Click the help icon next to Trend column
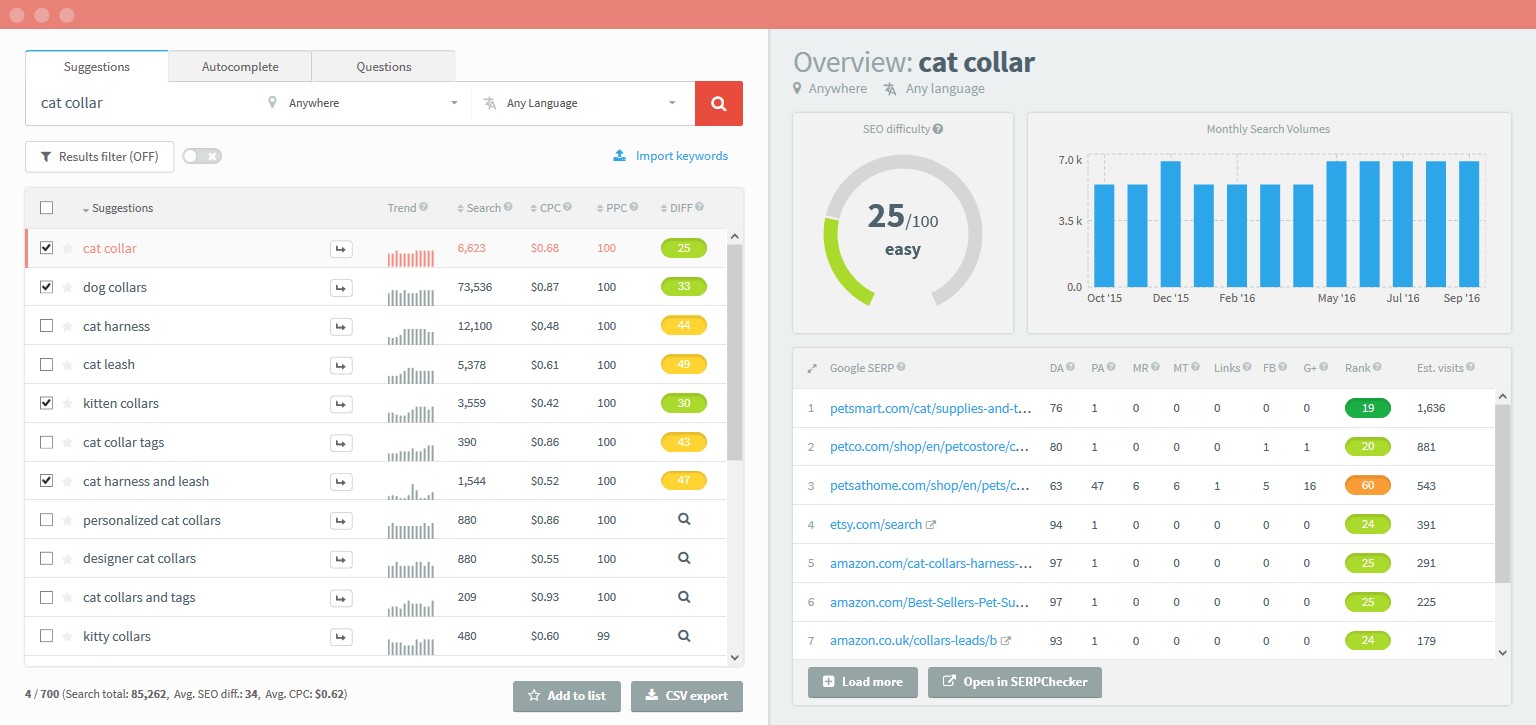The width and height of the screenshot is (1536, 725). click(422, 207)
